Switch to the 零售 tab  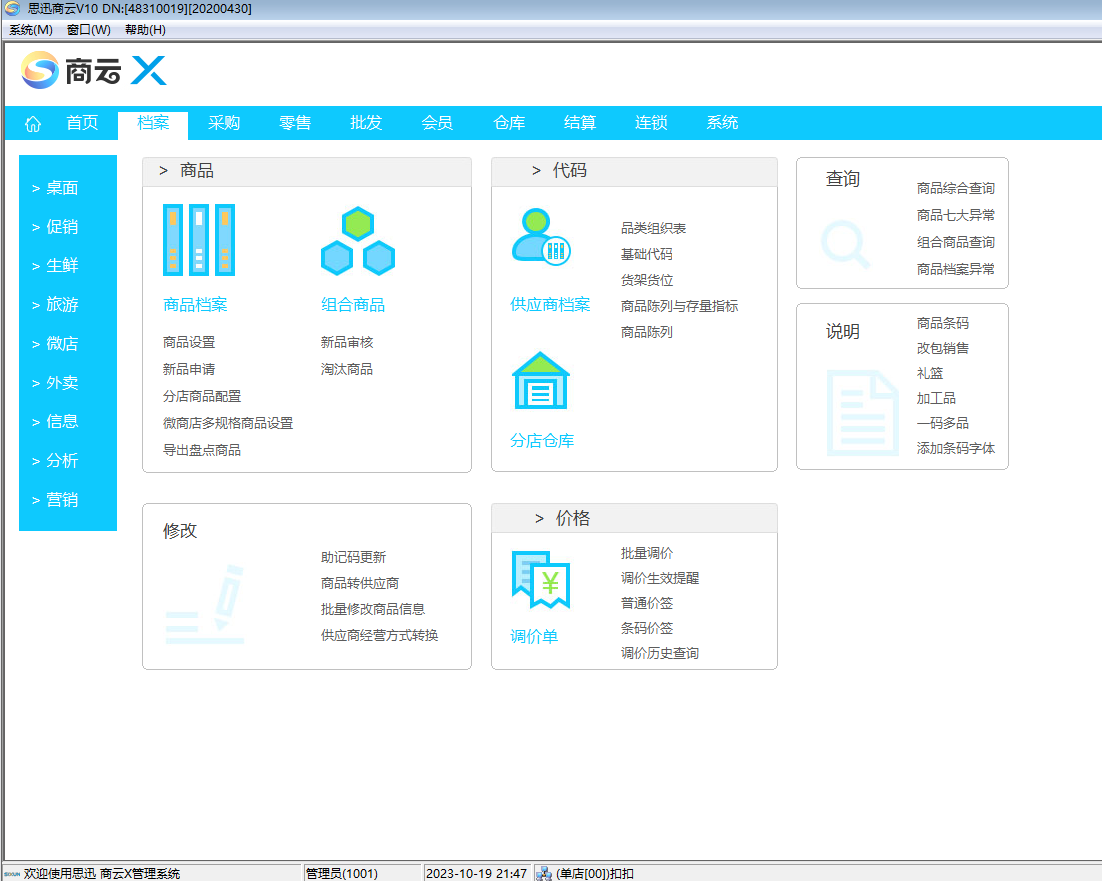coord(295,123)
